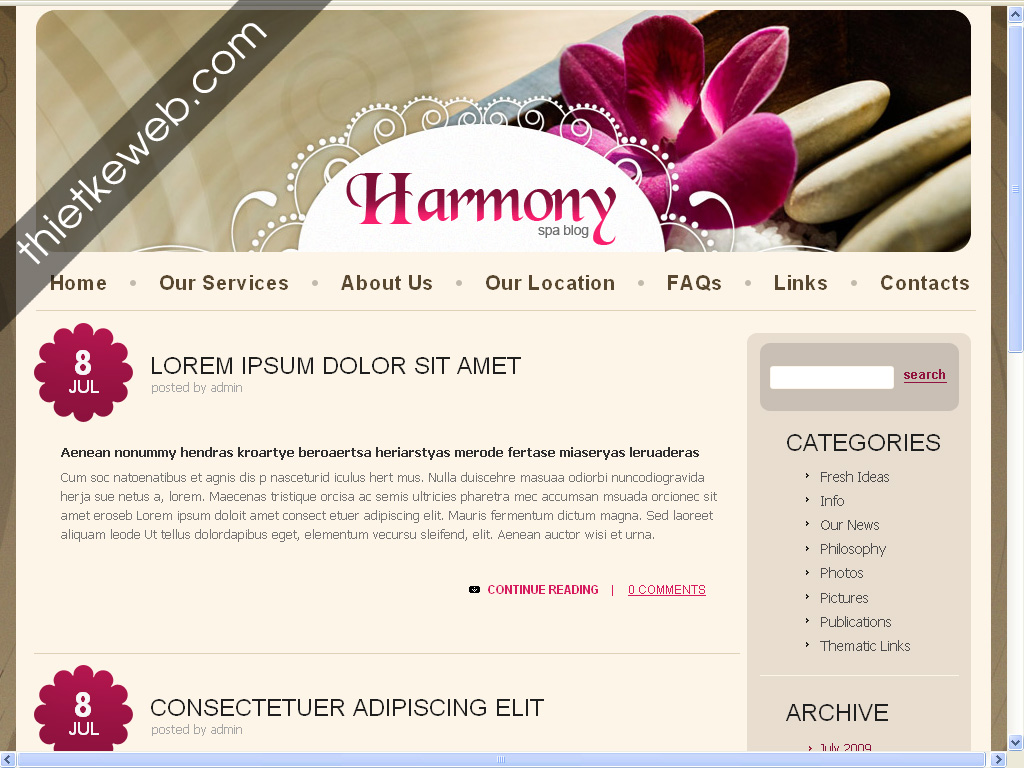
Task: Select the Contacts navigation item
Action: [x=925, y=283]
